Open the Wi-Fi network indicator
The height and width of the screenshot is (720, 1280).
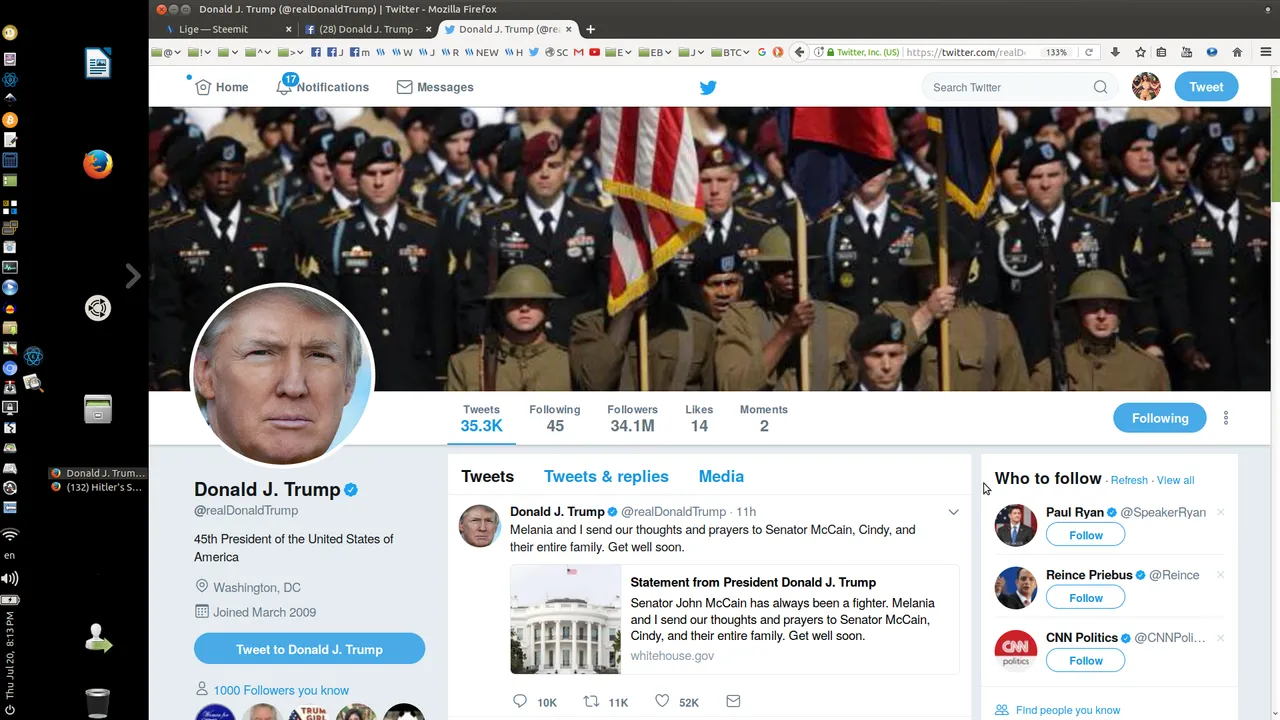(10, 535)
